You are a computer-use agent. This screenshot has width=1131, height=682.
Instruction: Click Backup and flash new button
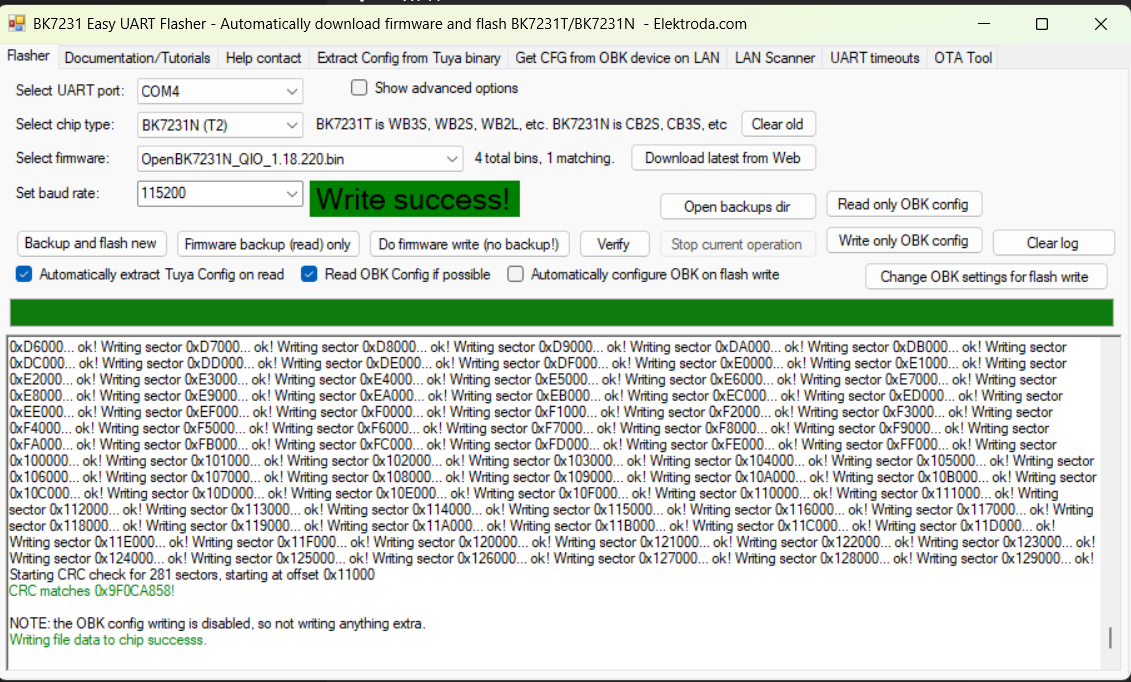(91, 243)
